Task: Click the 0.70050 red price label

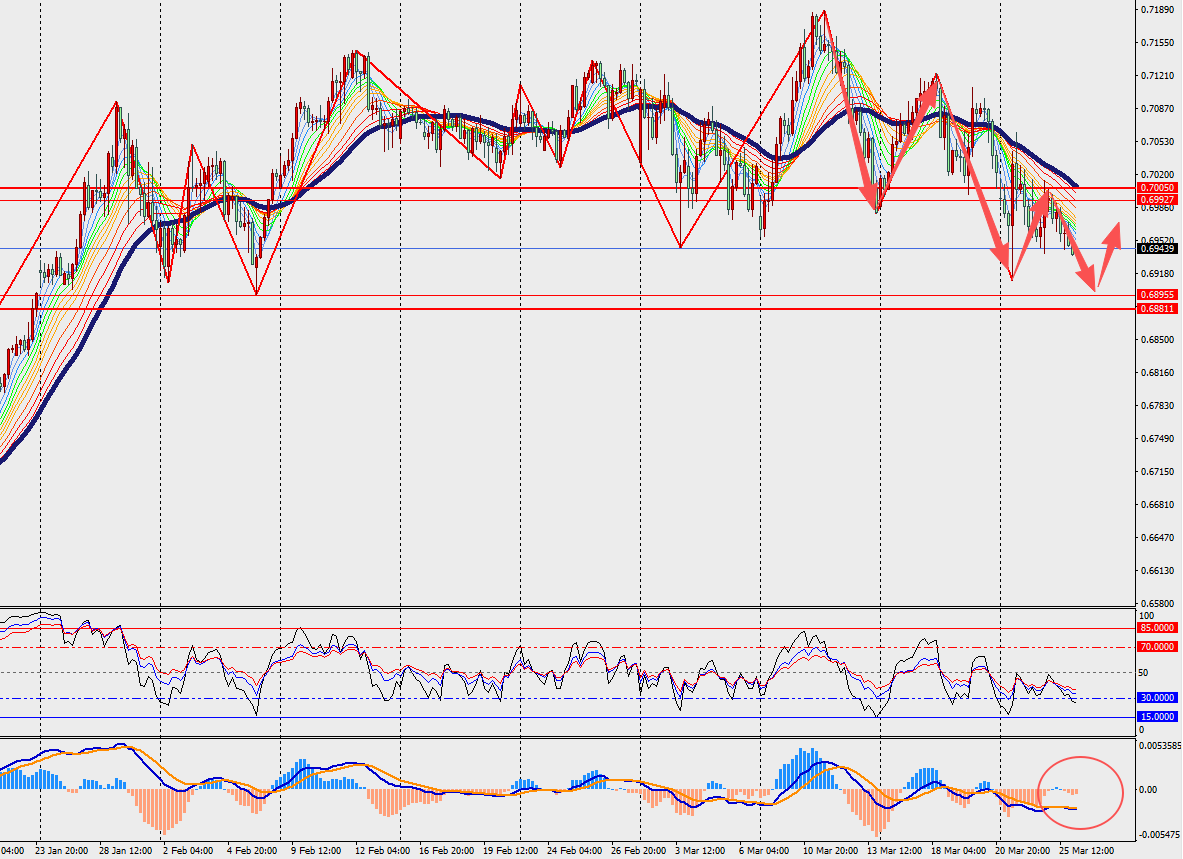Action: coord(1156,187)
